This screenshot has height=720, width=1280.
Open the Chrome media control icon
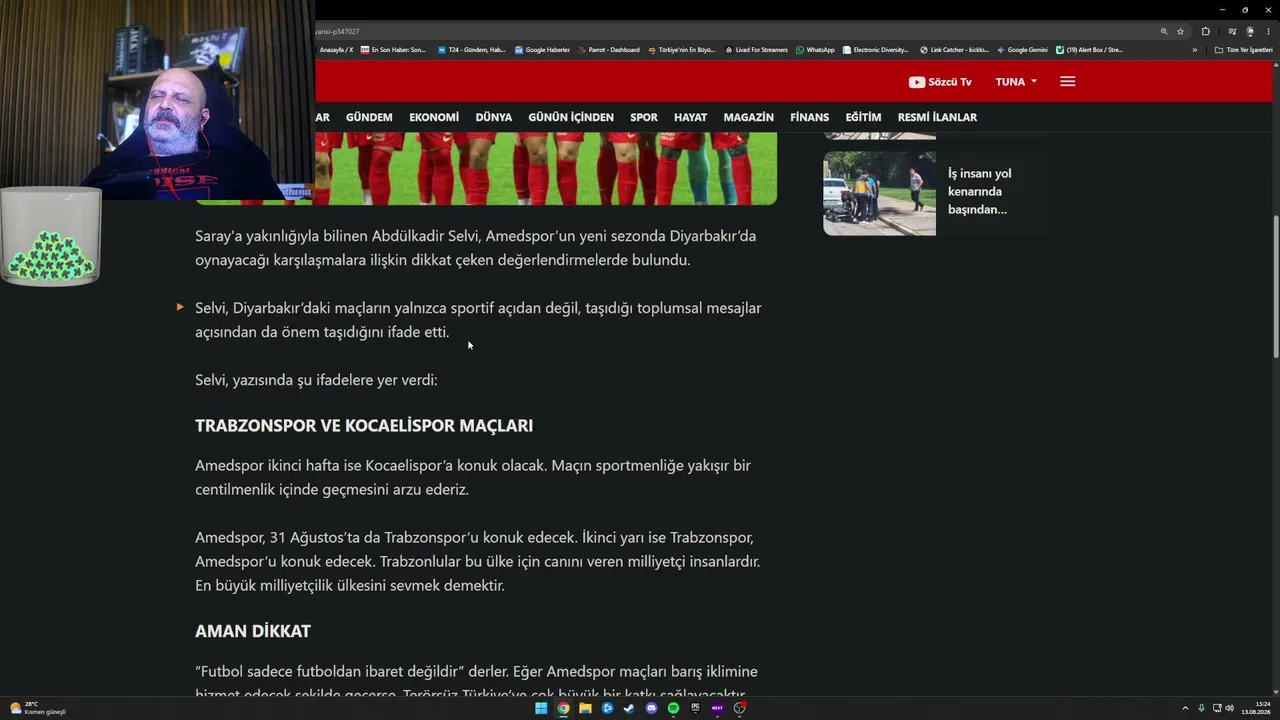pyautogui.click(x=1232, y=31)
